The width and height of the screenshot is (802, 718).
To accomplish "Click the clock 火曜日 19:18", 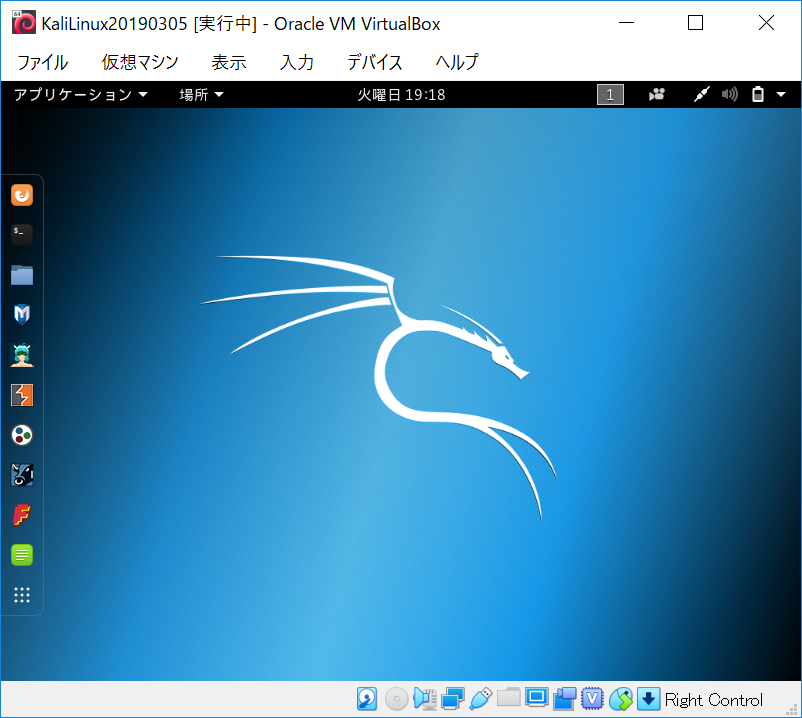I will coord(401,95).
